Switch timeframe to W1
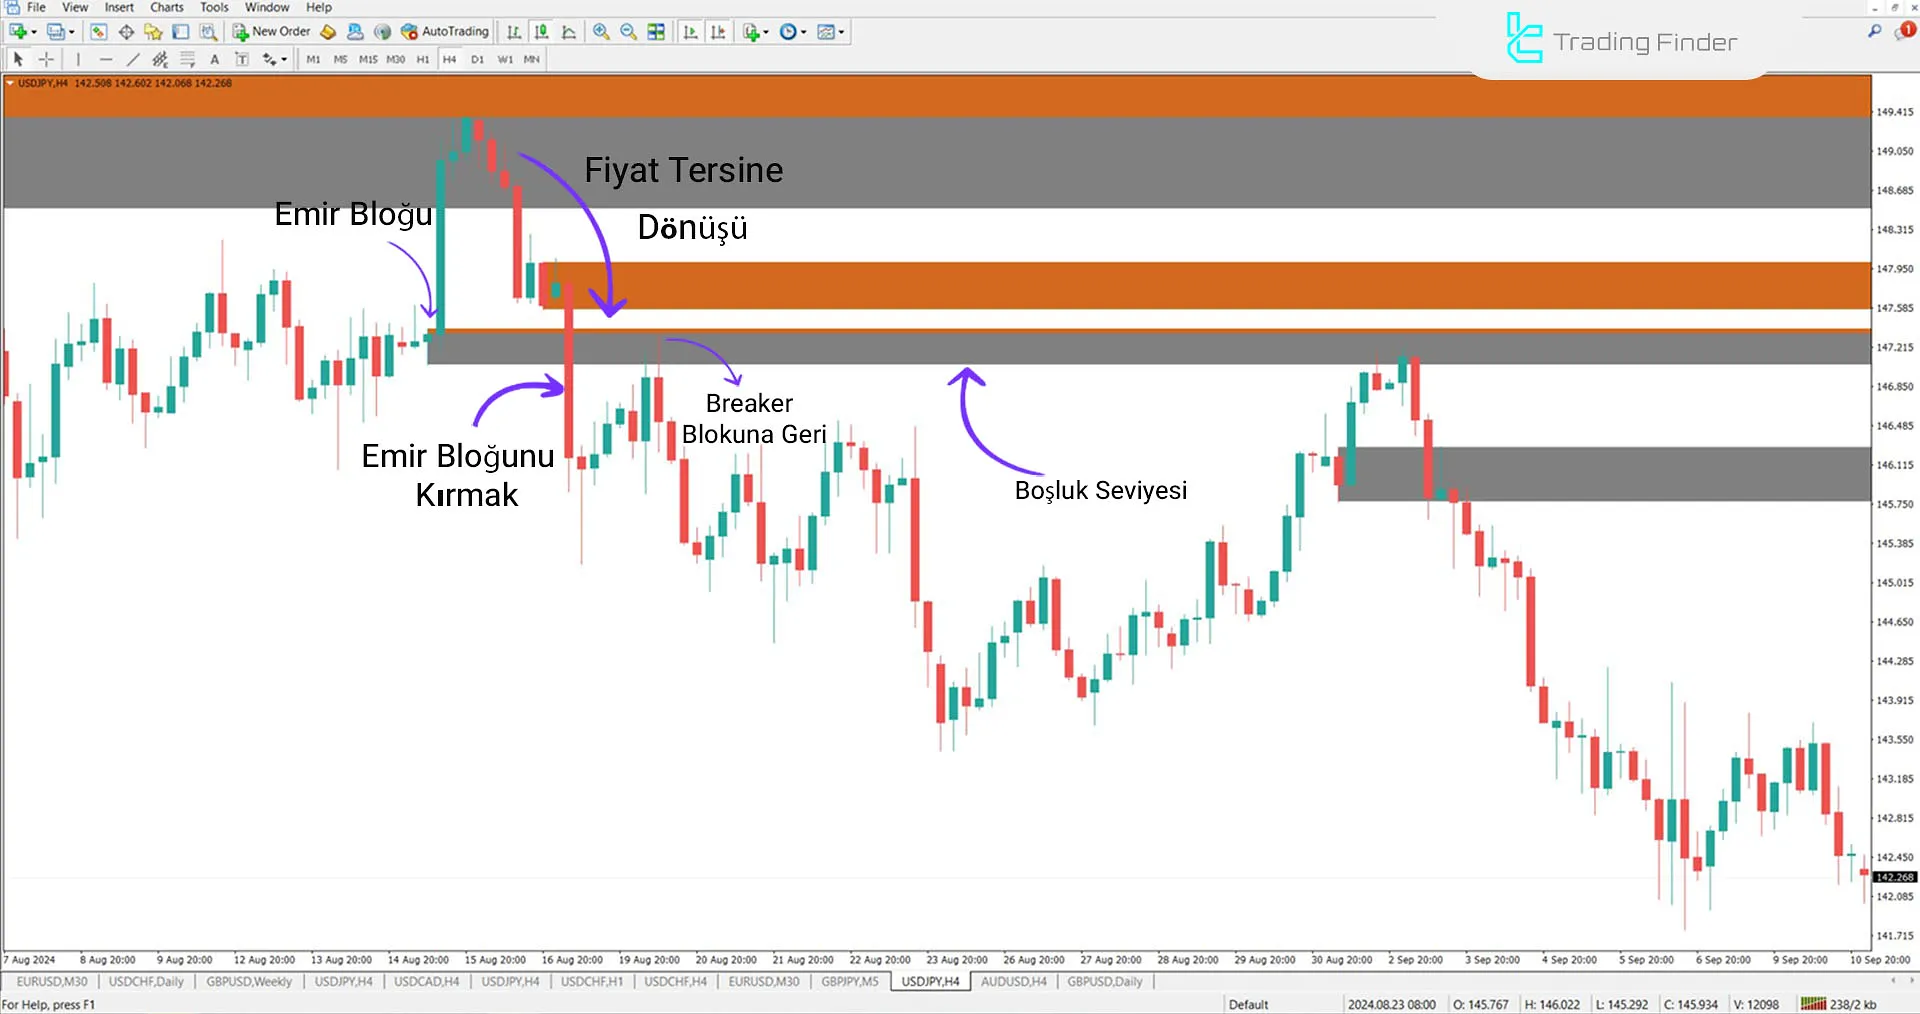This screenshot has height=1014, width=1920. 505,59
